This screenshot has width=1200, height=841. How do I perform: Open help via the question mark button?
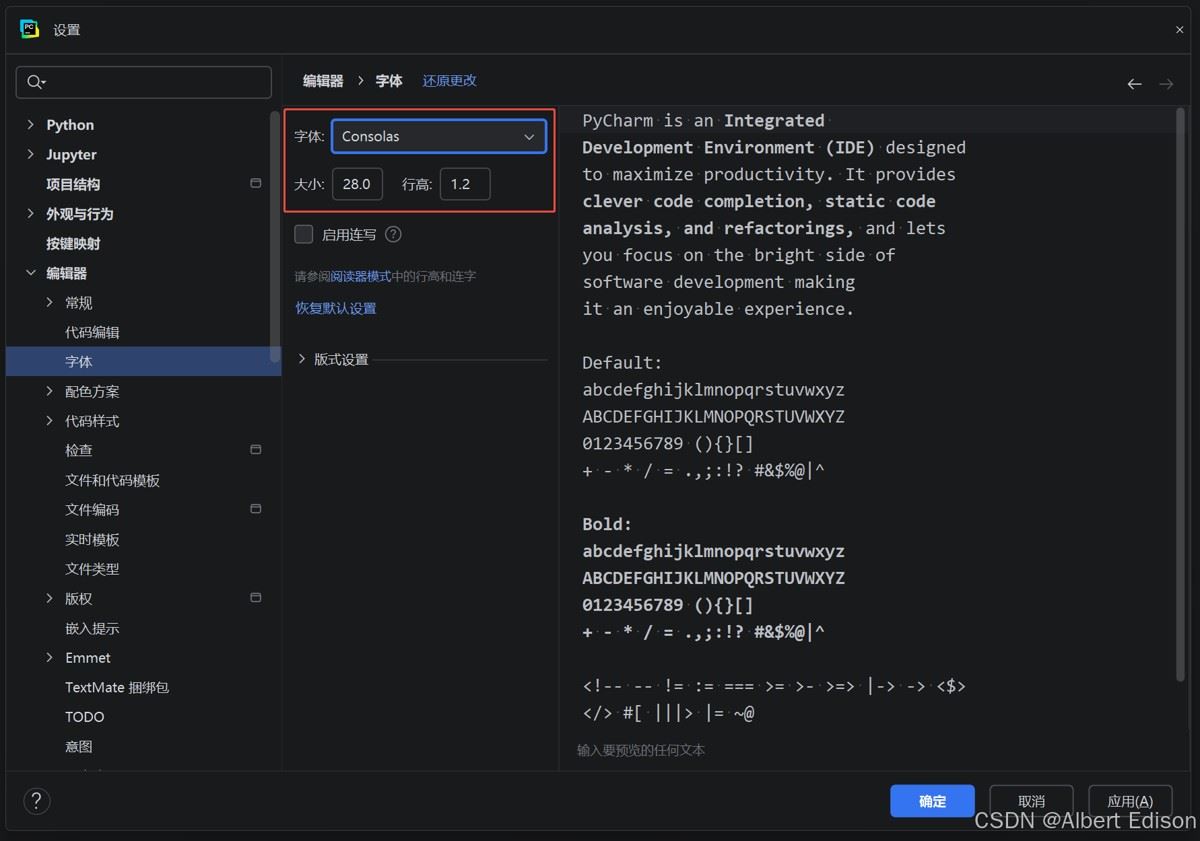coord(36,801)
